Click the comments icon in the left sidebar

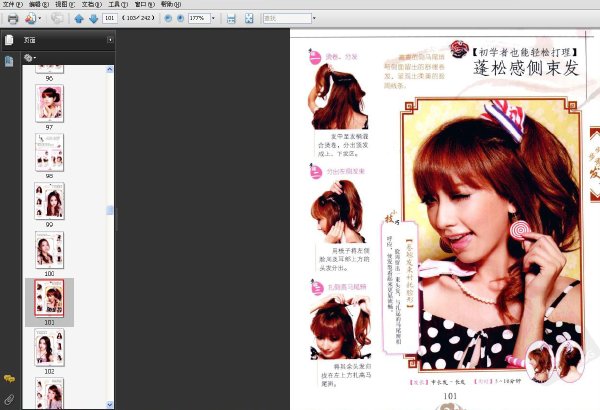[x=9, y=379]
